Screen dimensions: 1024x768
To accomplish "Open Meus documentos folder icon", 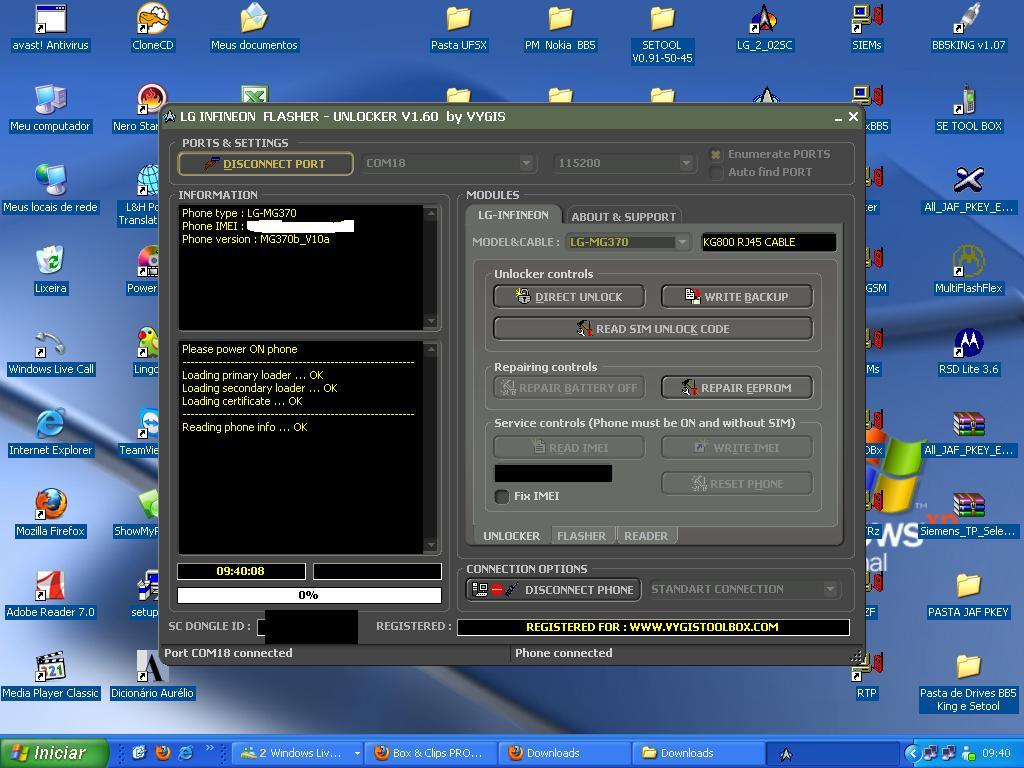I will point(254,27).
